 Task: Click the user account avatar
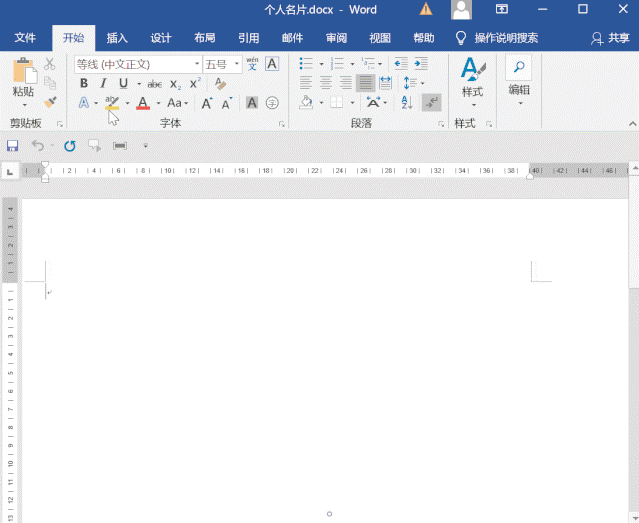pyautogui.click(x=461, y=9)
